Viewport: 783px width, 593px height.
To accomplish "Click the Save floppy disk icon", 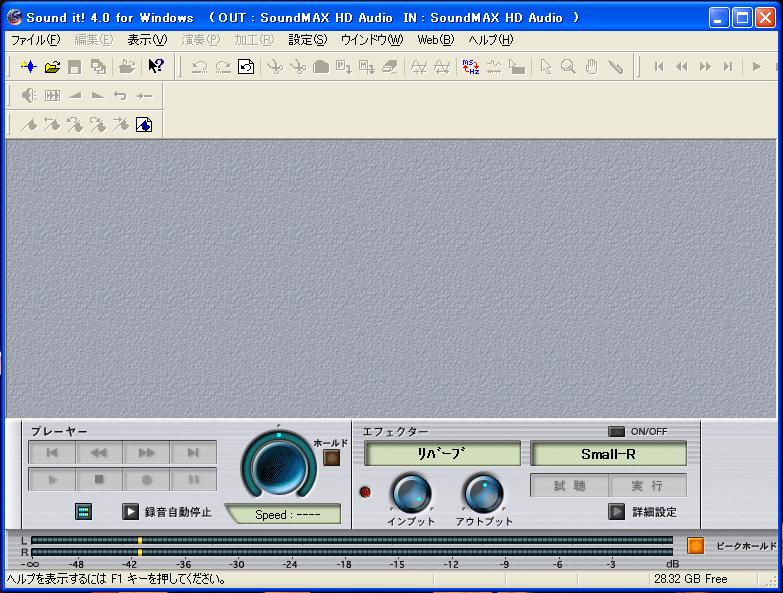I will tap(74, 67).
